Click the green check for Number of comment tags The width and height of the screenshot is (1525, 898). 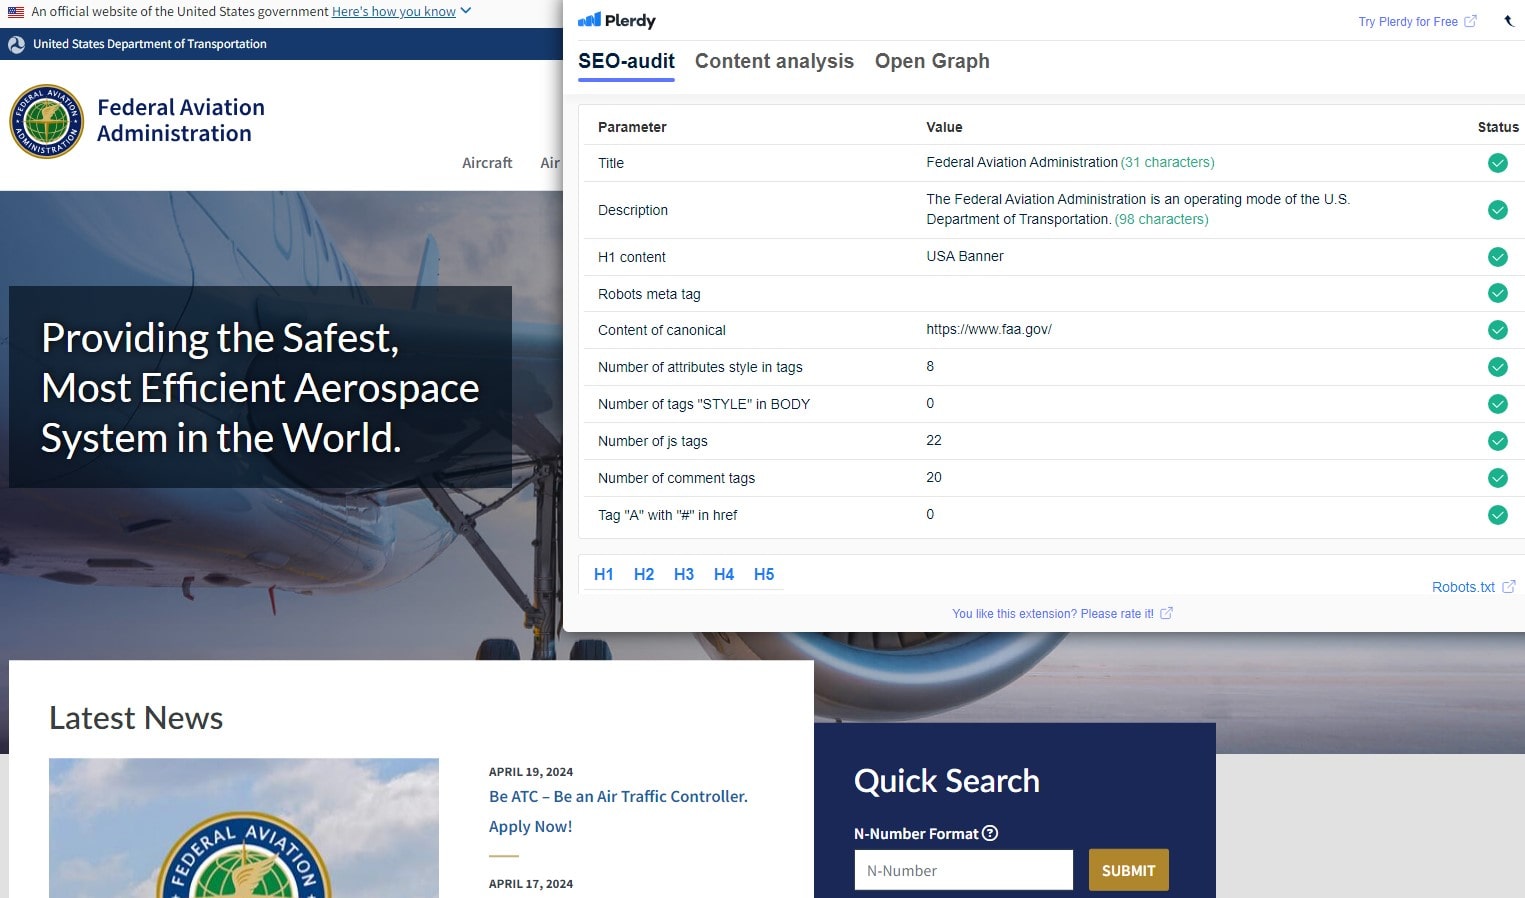[x=1497, y=478]
